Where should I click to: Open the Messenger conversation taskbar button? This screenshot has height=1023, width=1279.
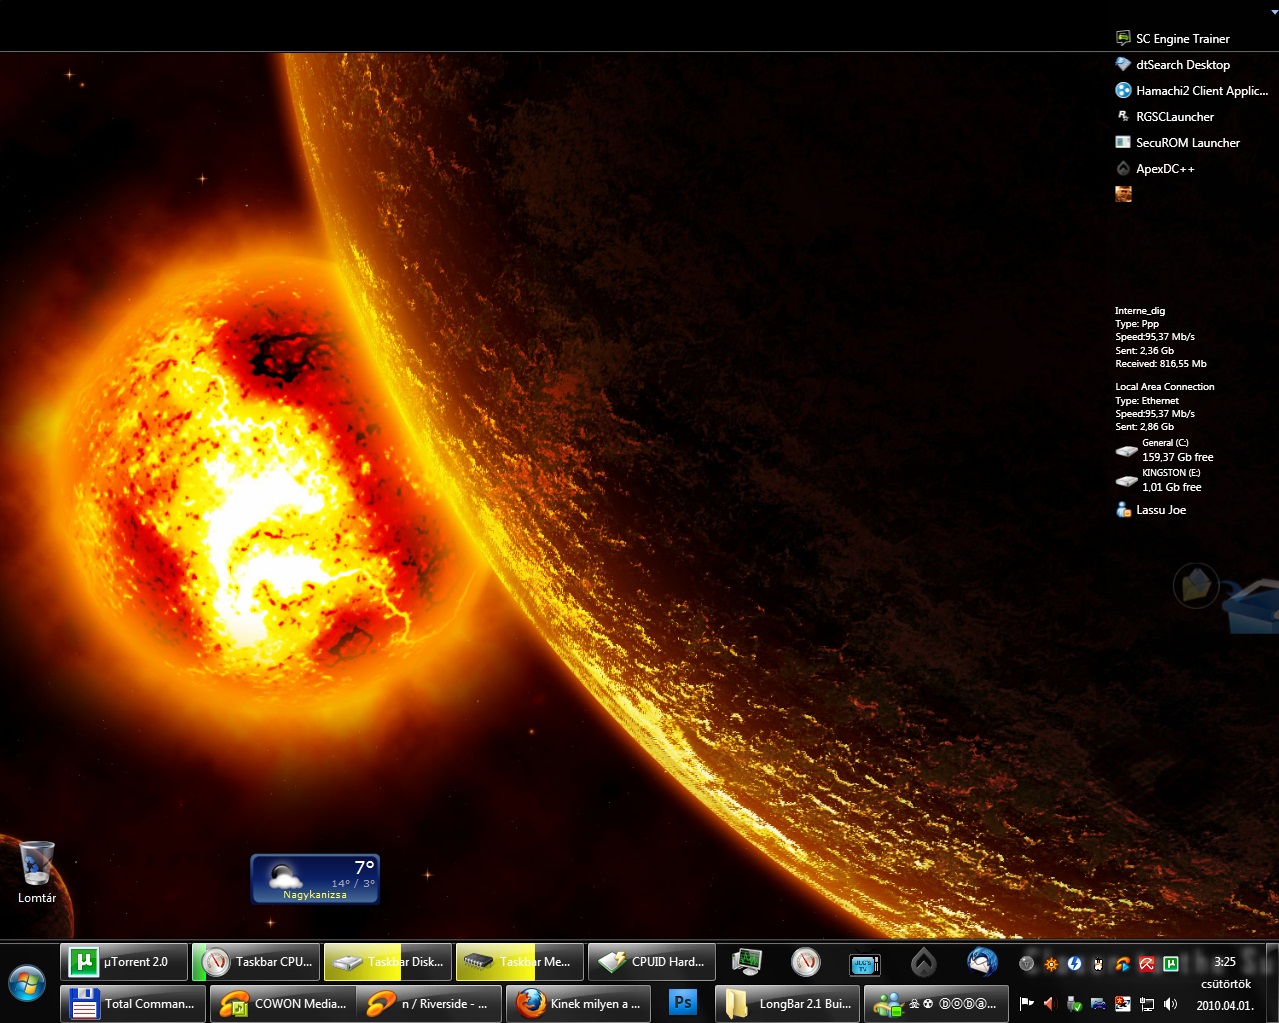coord(936,1004)
